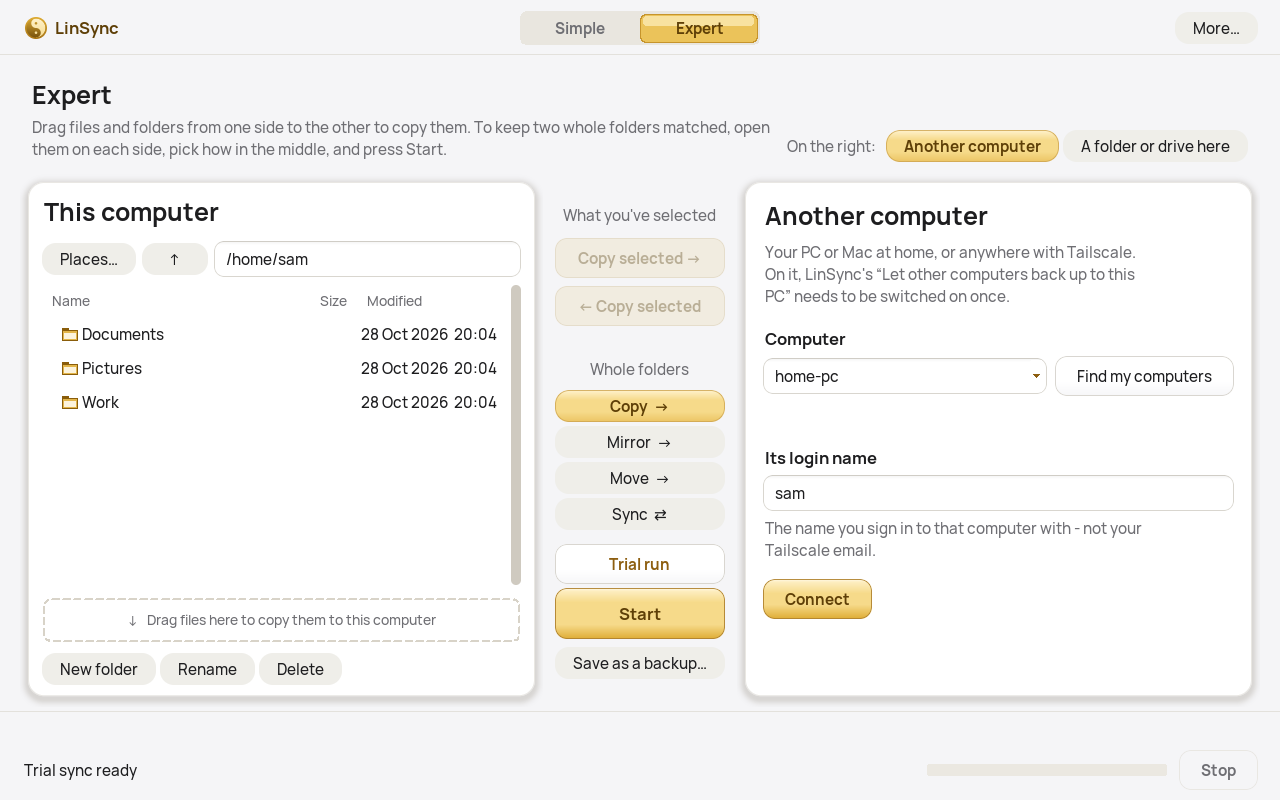Click Save as a backup…
The height and width of the screenshot is (800, 1280).
(640, 663)
